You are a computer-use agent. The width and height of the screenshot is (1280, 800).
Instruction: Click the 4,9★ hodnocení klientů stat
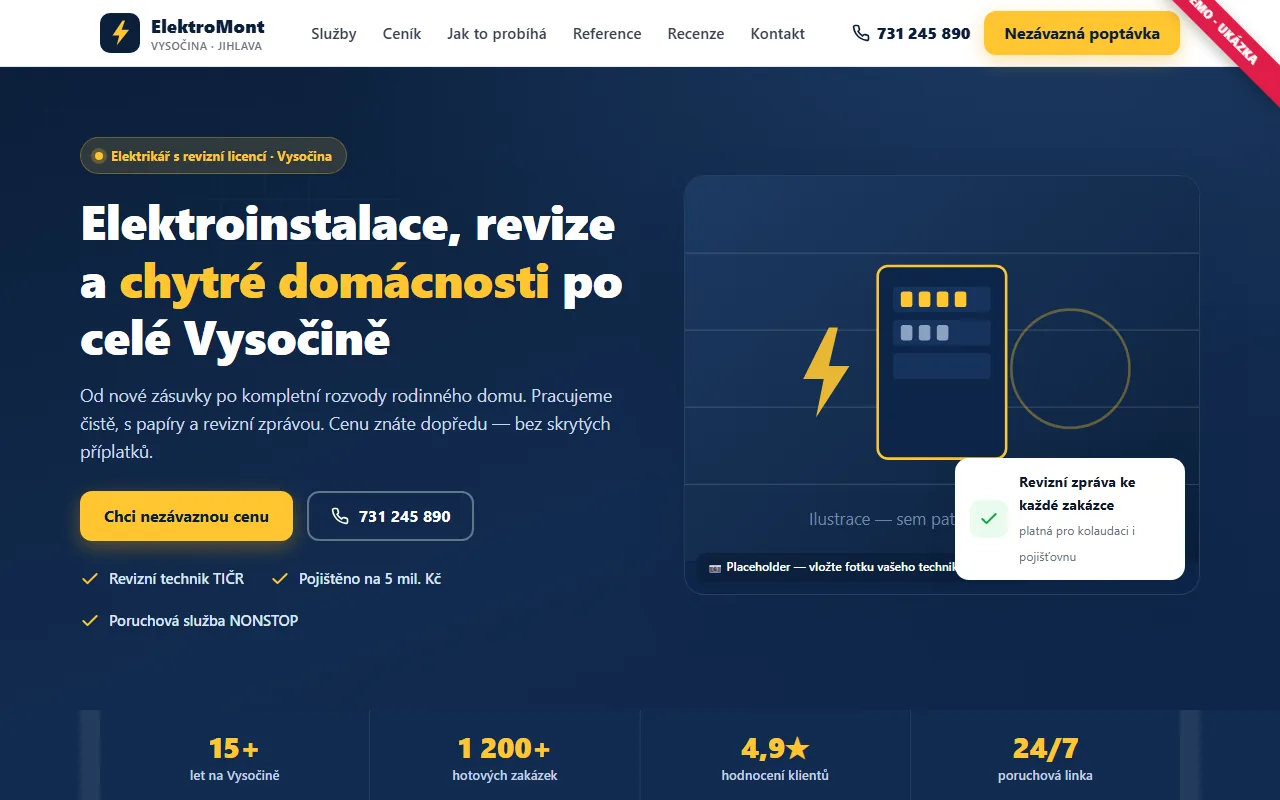[775, 759]
